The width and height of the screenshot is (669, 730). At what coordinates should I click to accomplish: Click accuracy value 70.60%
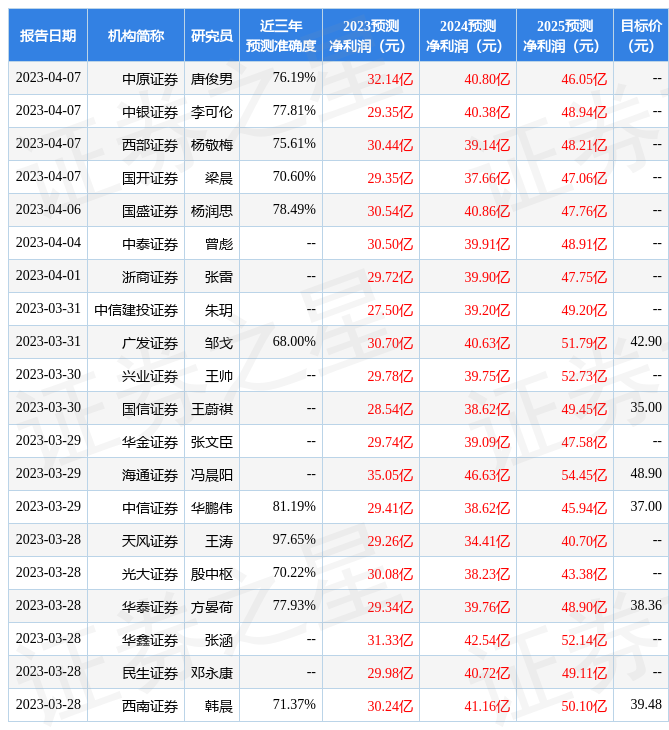tap(294, 176)
